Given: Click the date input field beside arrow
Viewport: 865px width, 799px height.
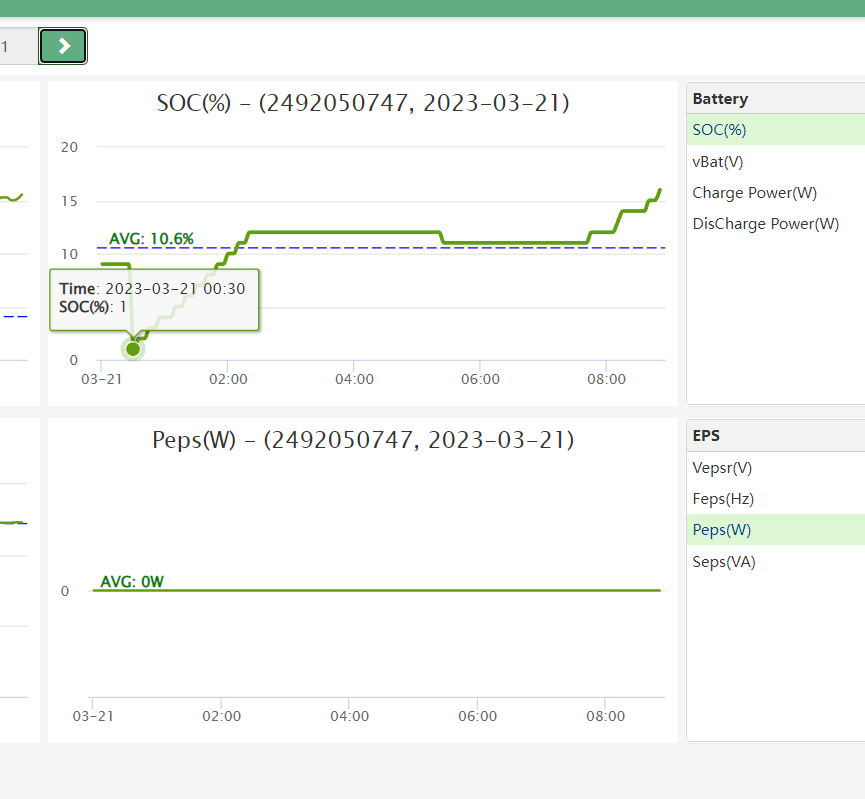Looking at the screenshot, I should point(19,46).
